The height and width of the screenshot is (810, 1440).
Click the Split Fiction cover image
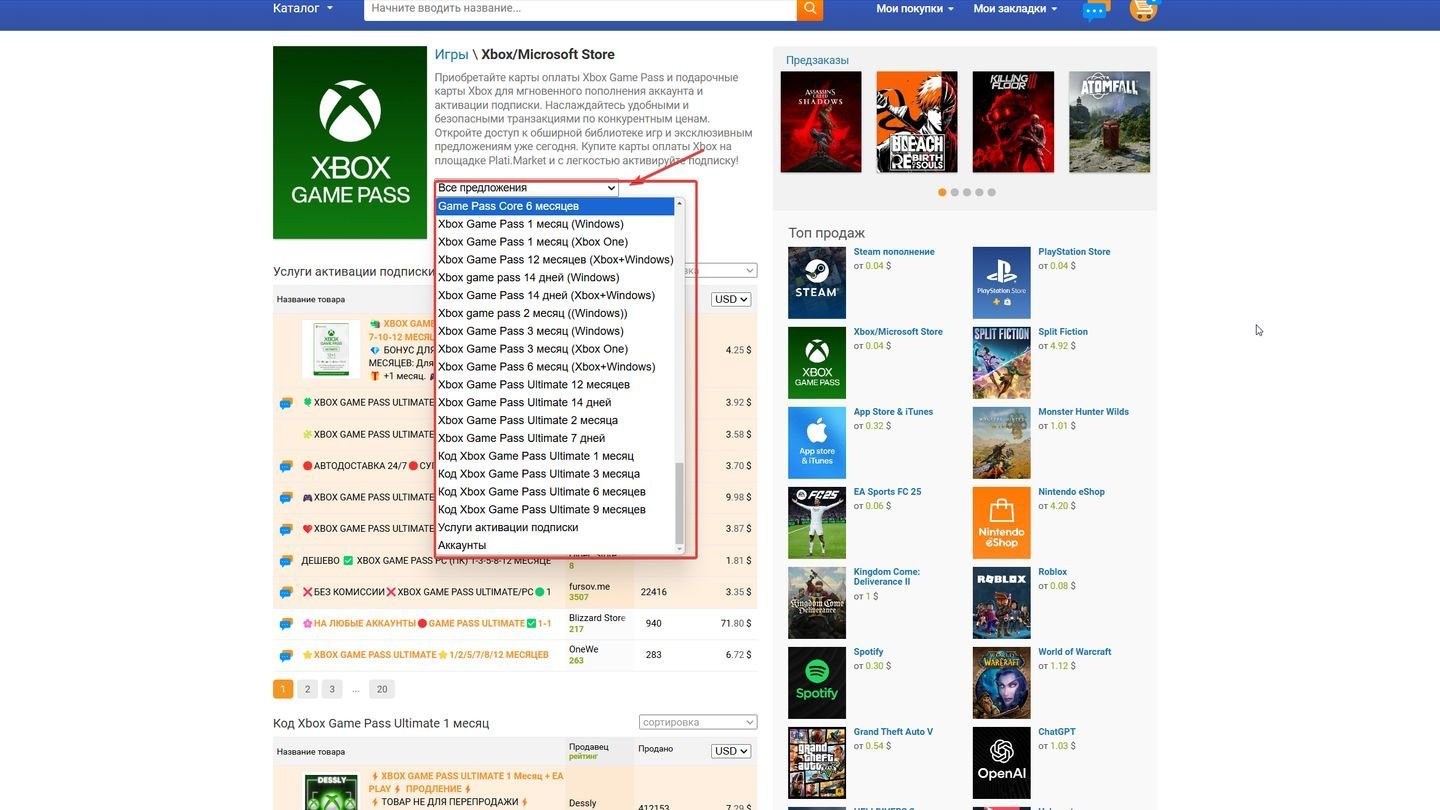pyautogui.click(x=1001, y=363)
